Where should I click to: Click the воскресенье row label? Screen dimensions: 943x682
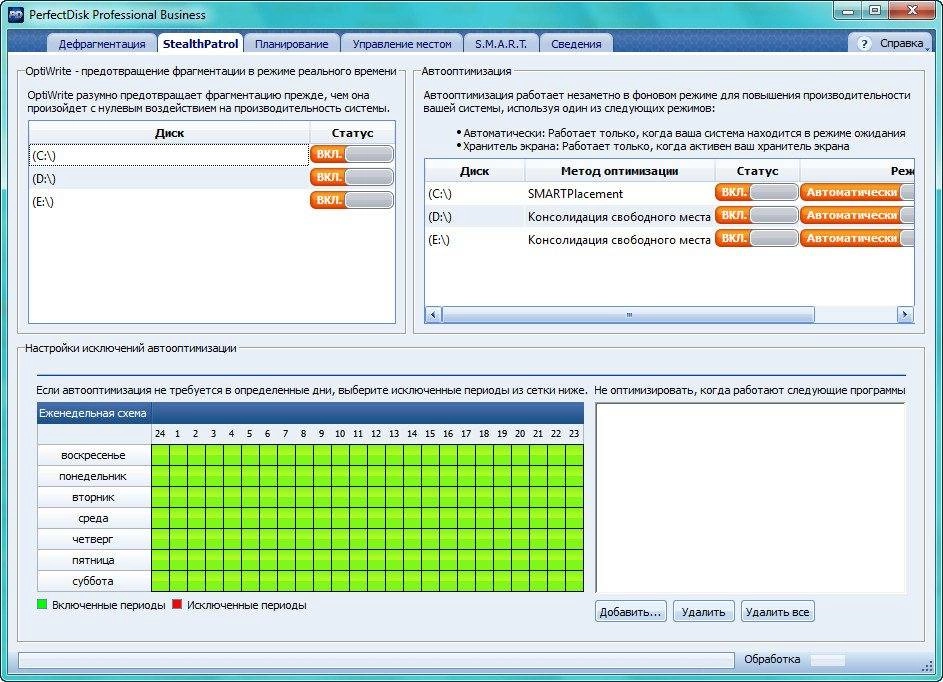pos(93,455)
